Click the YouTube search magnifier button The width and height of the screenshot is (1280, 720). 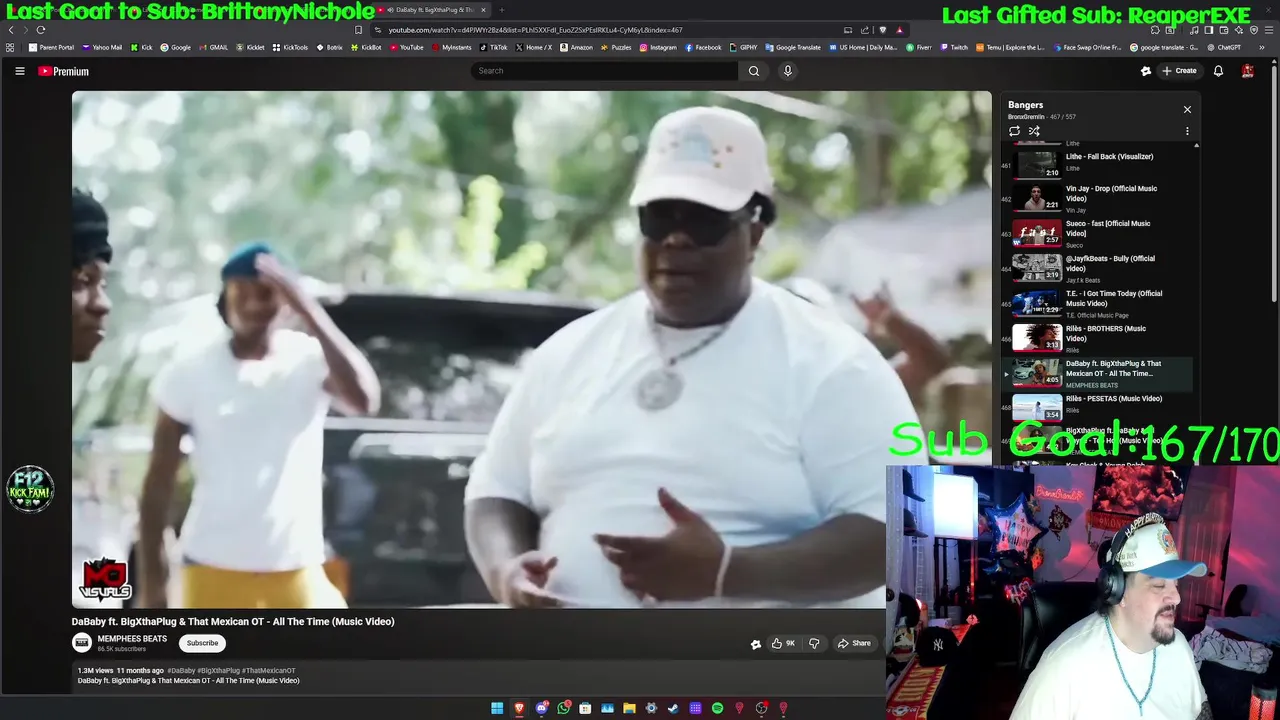(754, 71)
